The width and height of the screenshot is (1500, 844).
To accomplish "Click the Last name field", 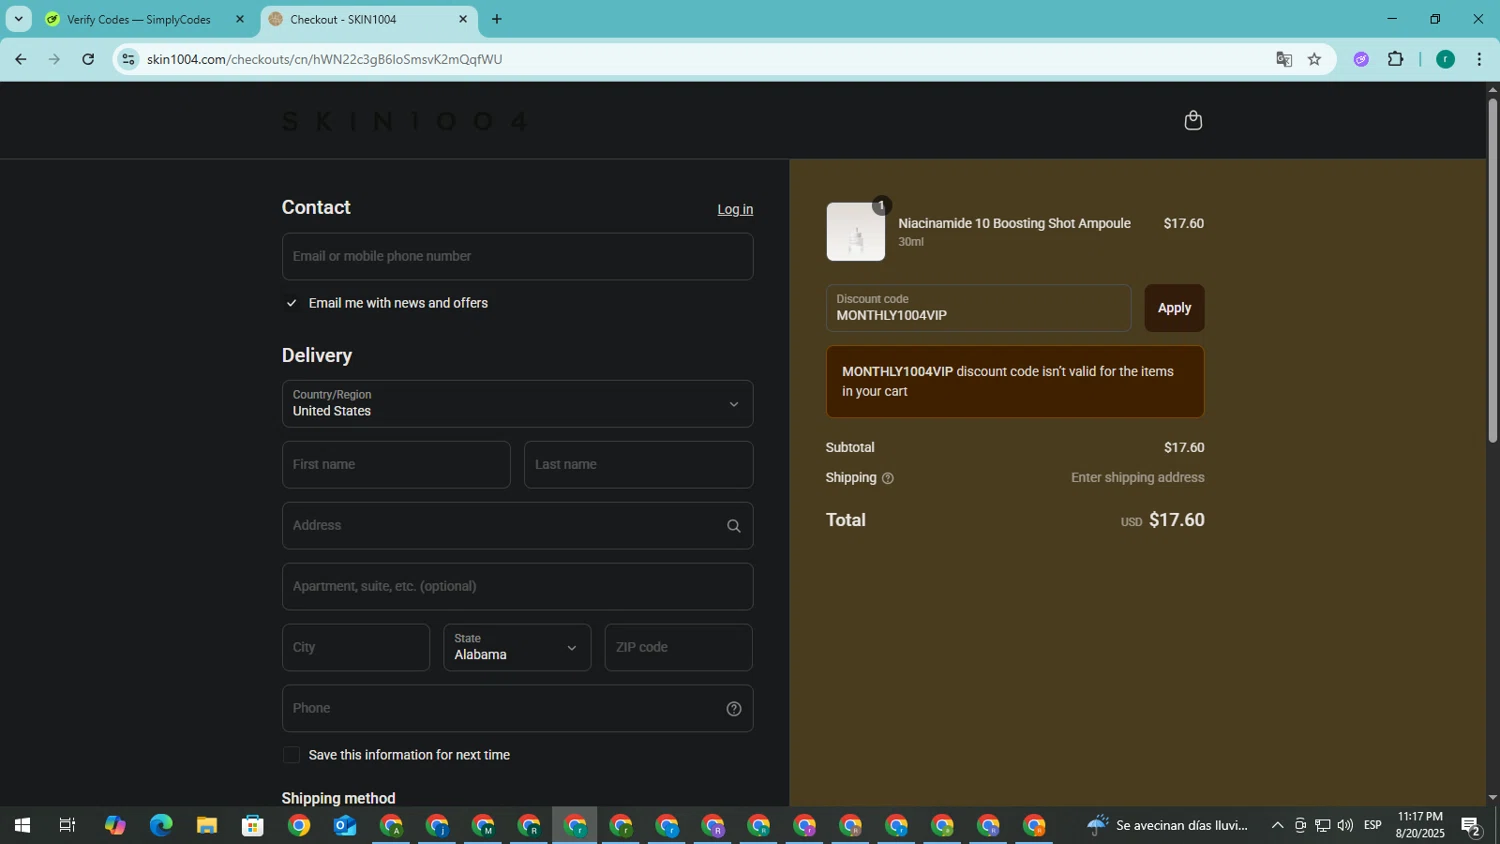I will [x=638, y=465].
